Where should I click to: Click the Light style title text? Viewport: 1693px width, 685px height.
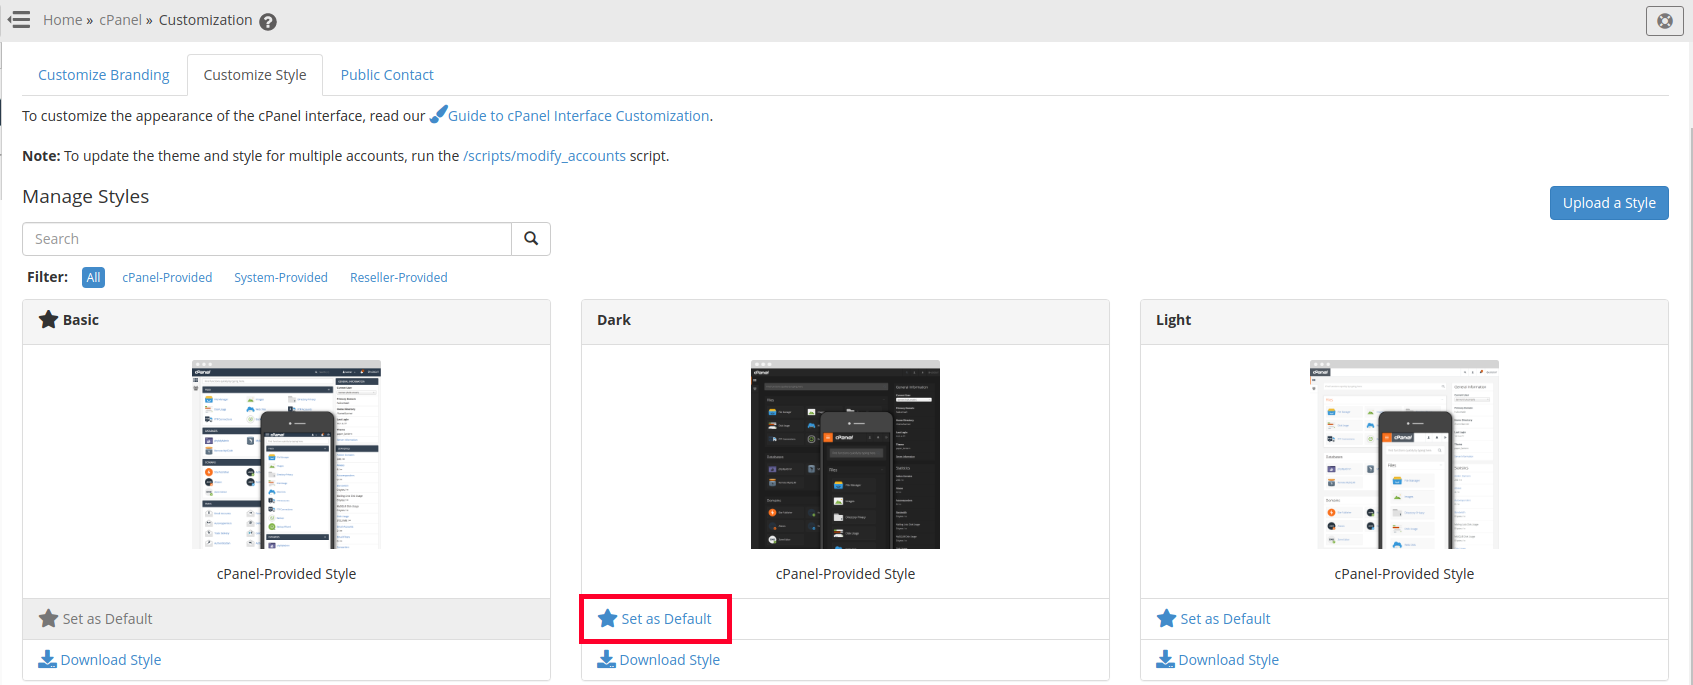pyautogui.click(x=1173, y=320)
